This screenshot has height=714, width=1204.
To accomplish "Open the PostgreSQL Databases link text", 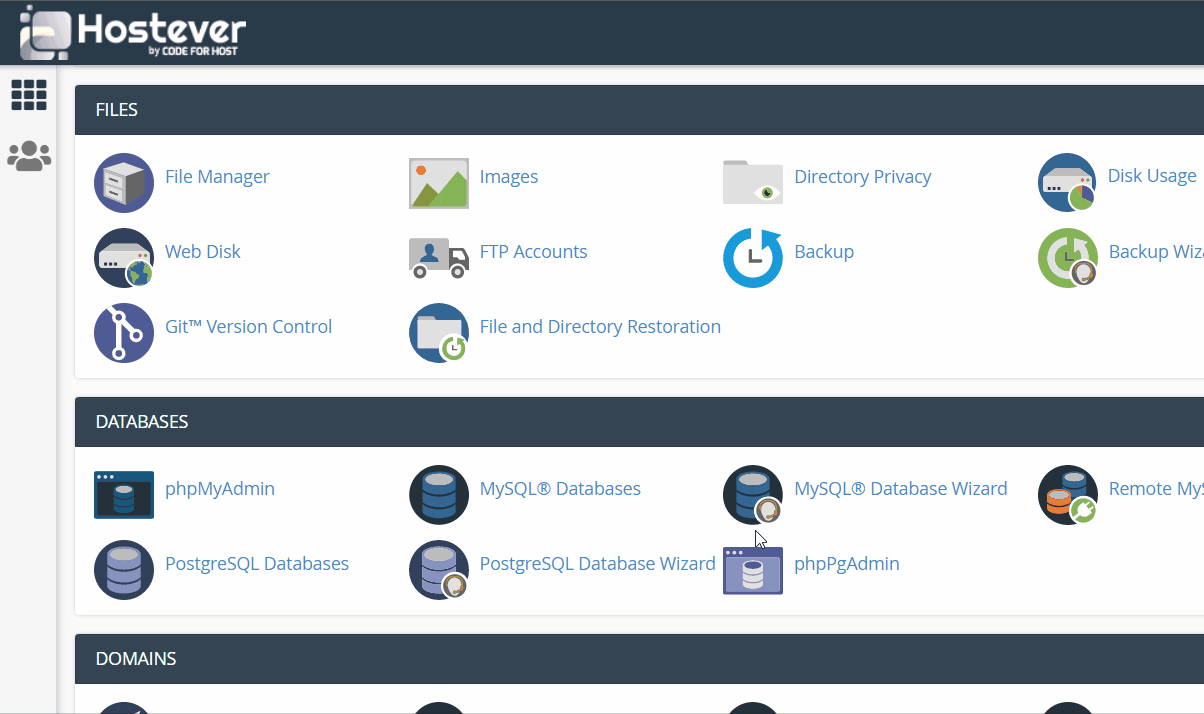I will [x=257, y=564].
